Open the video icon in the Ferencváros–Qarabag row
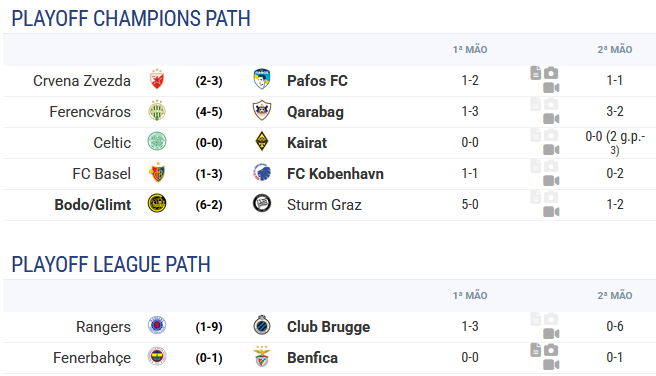 (x=551, y=119)
